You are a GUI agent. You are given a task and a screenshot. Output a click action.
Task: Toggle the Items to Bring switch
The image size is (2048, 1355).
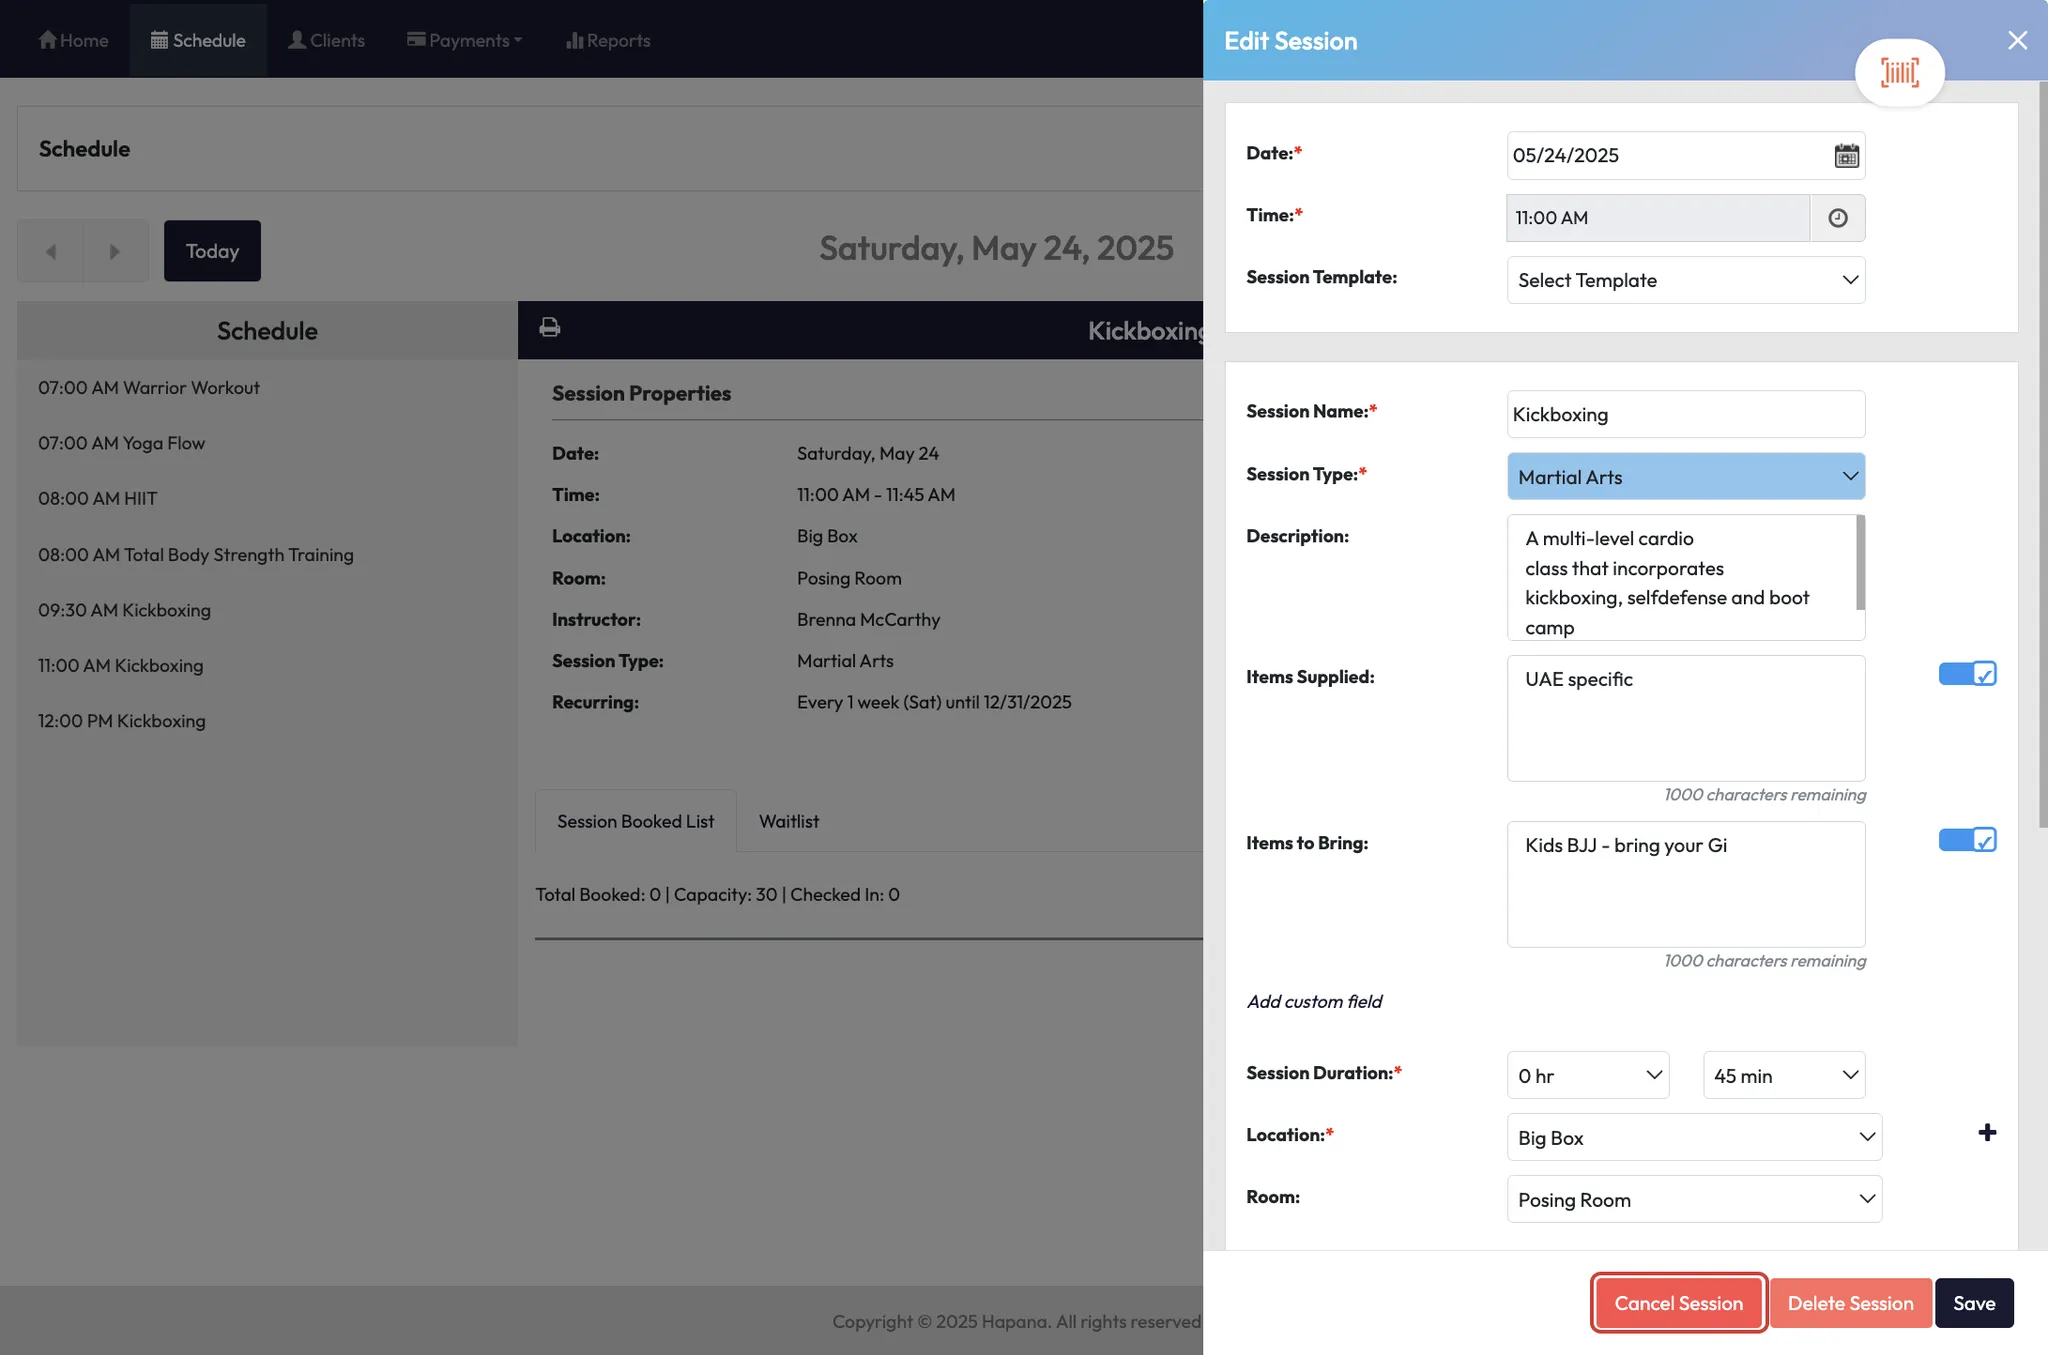tap(1967, 840)
